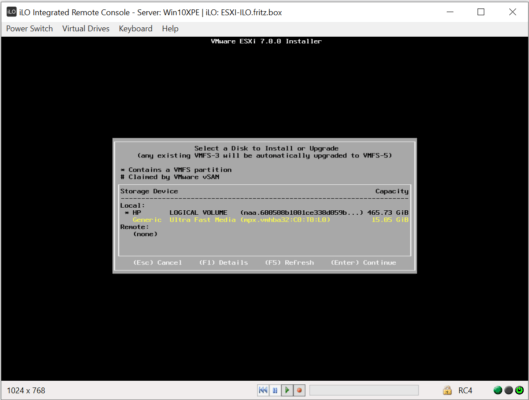Click the iLO logo in title bar
The image size is (529, 400).
click(11, 12)
